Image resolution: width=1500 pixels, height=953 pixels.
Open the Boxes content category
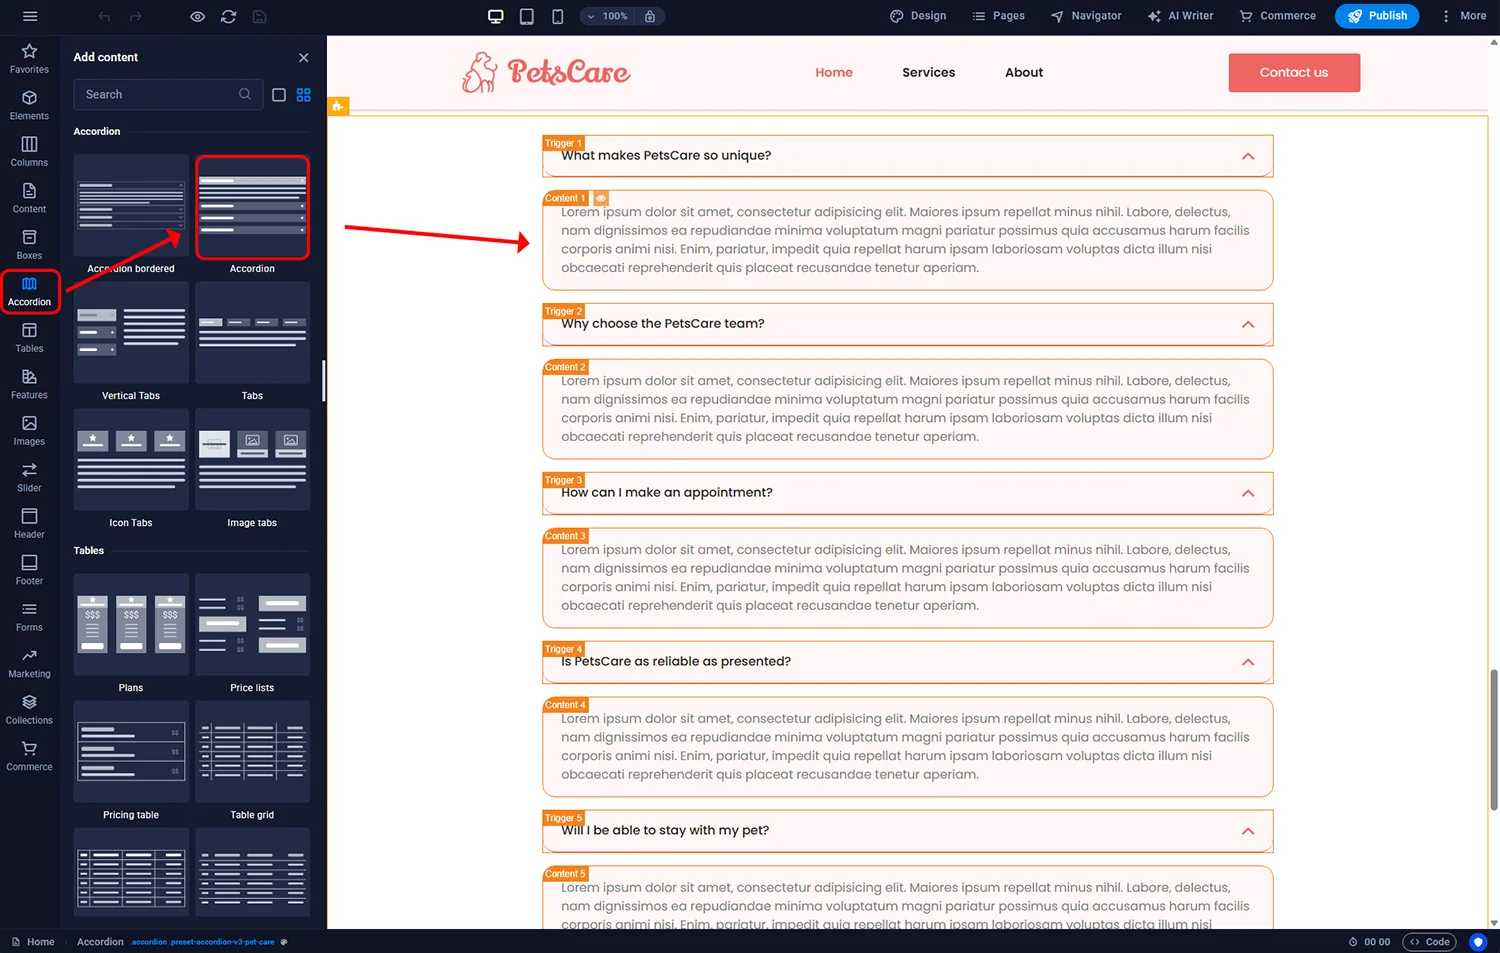[29, 244]
